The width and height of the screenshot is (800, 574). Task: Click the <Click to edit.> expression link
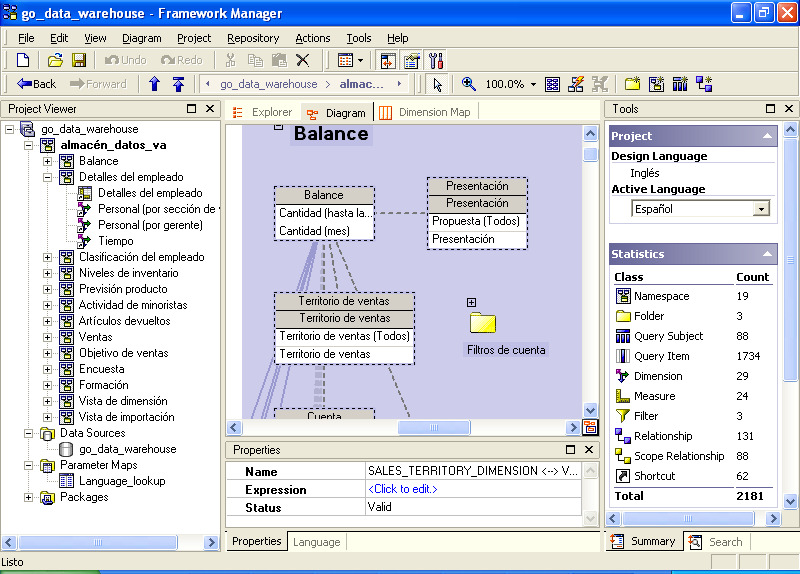[403, 489]
